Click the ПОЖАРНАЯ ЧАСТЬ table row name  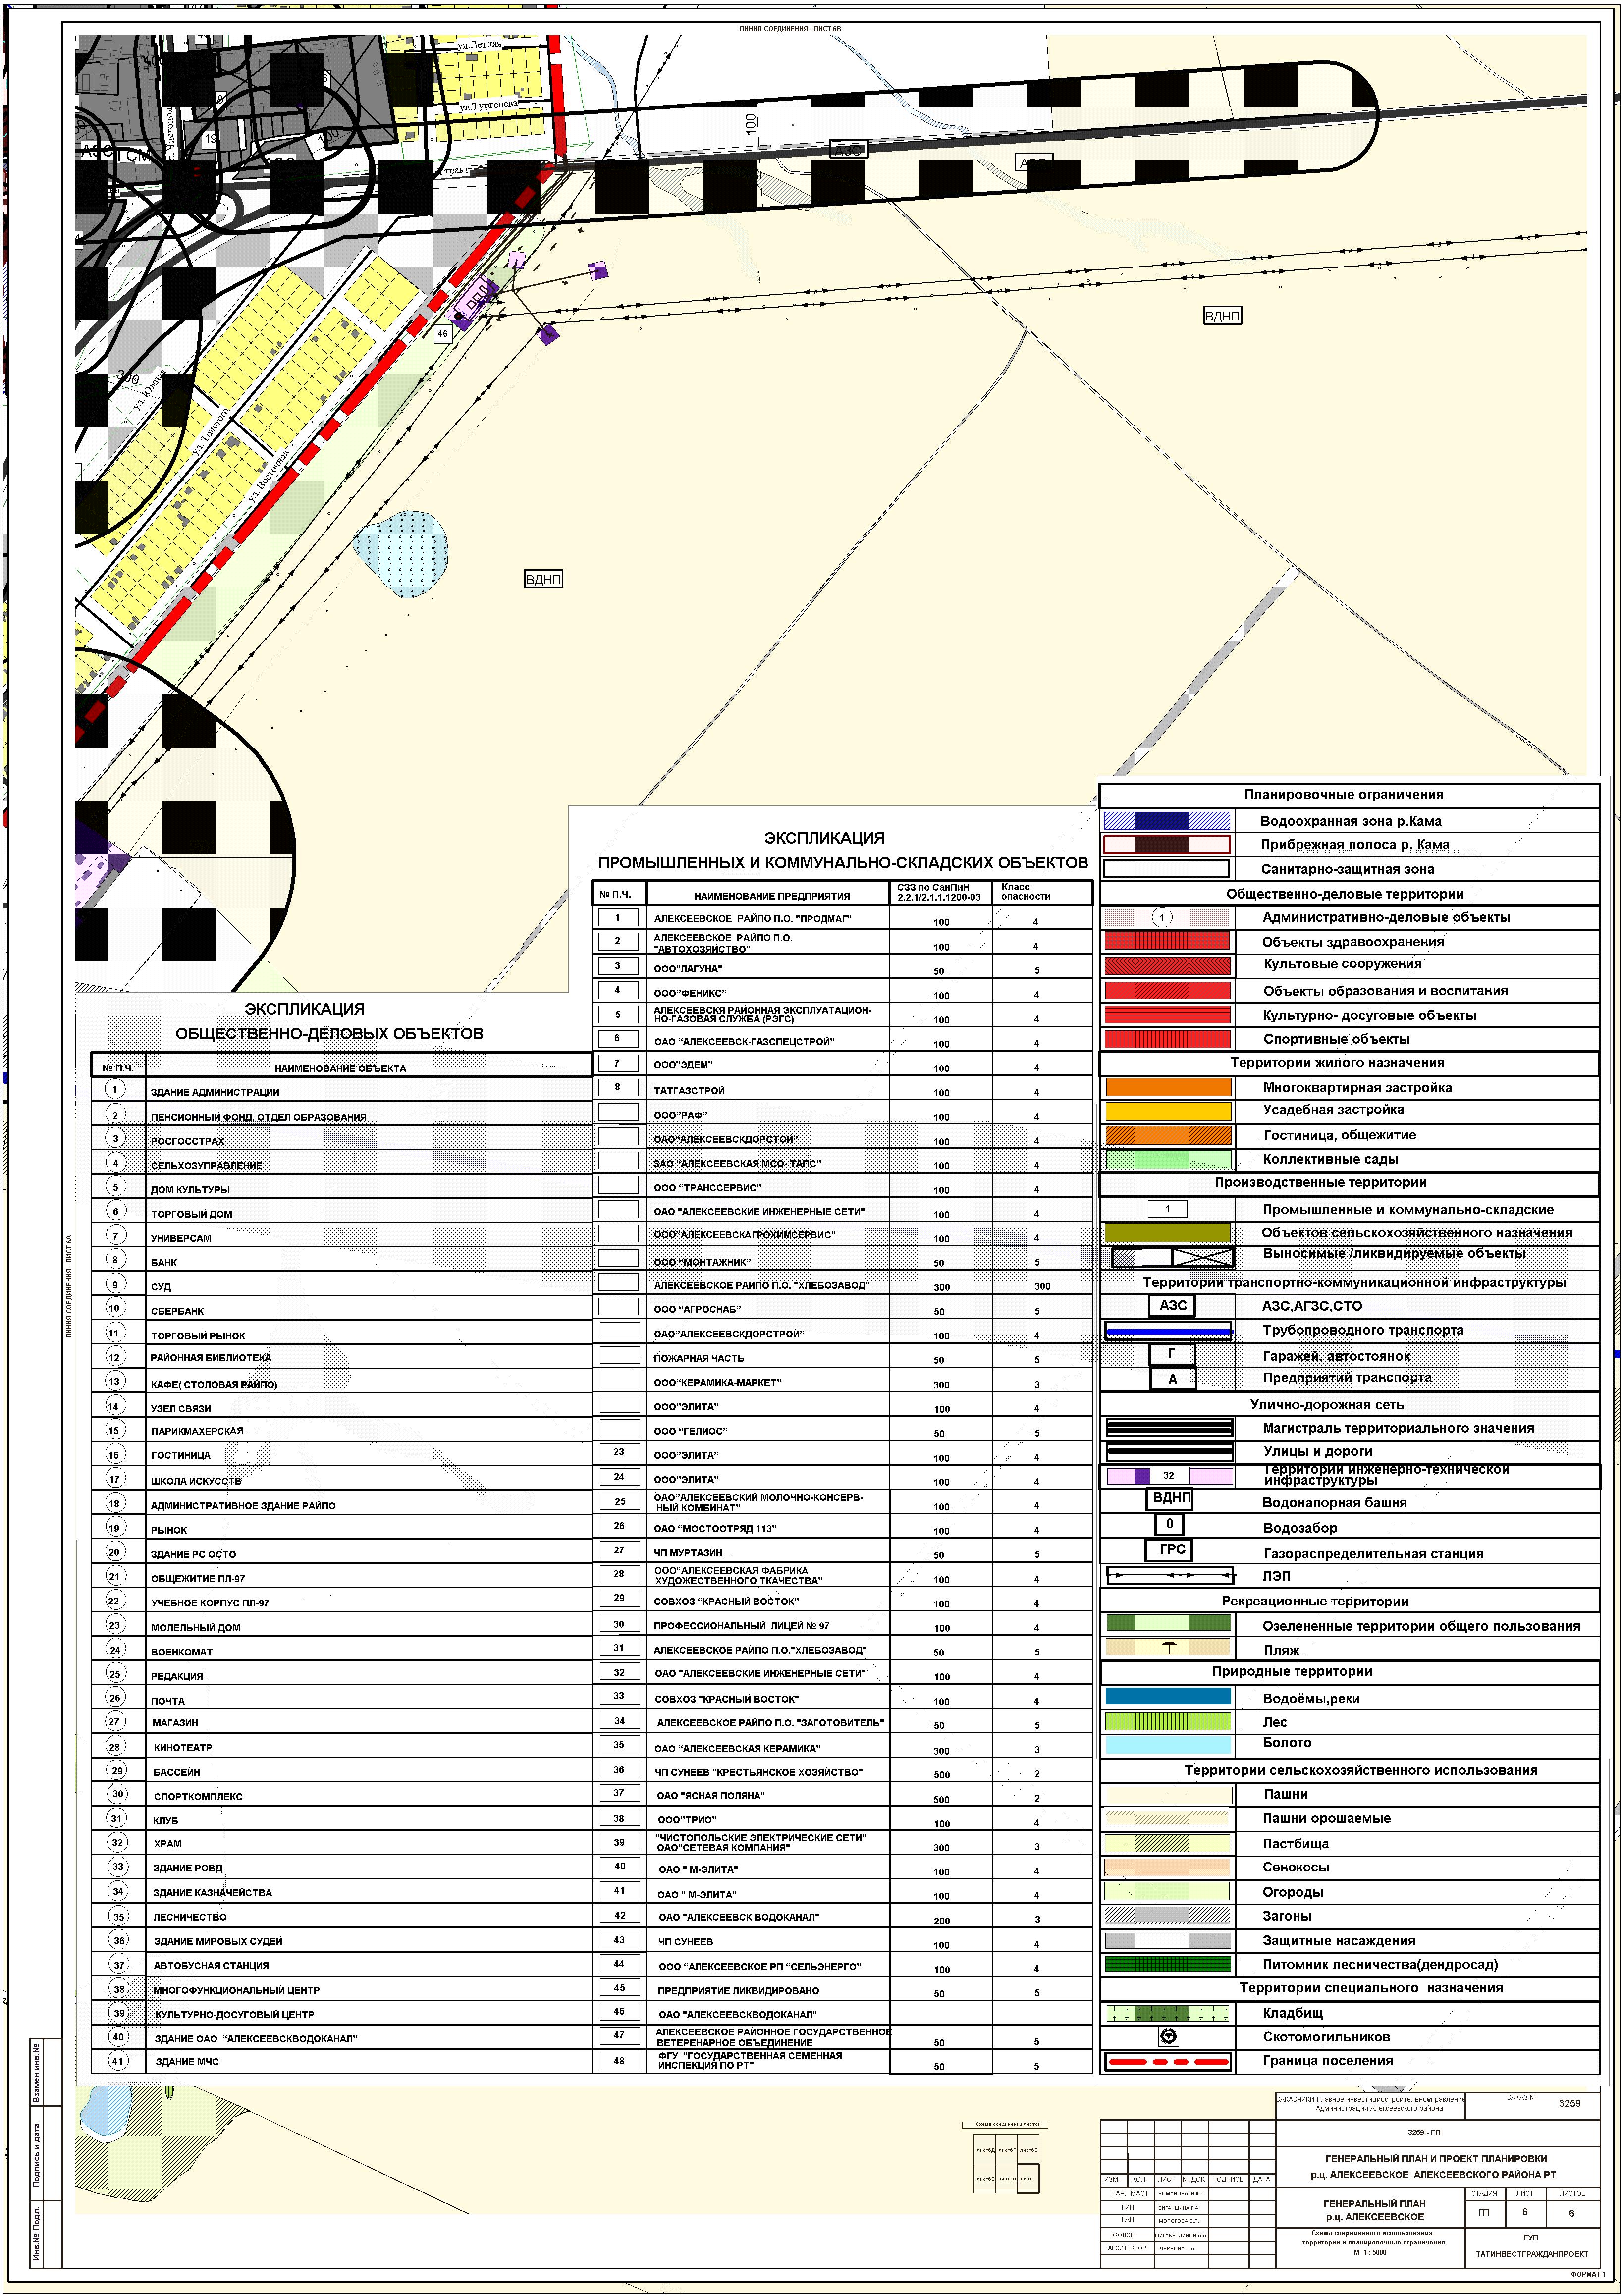[x=699, y=1358]
